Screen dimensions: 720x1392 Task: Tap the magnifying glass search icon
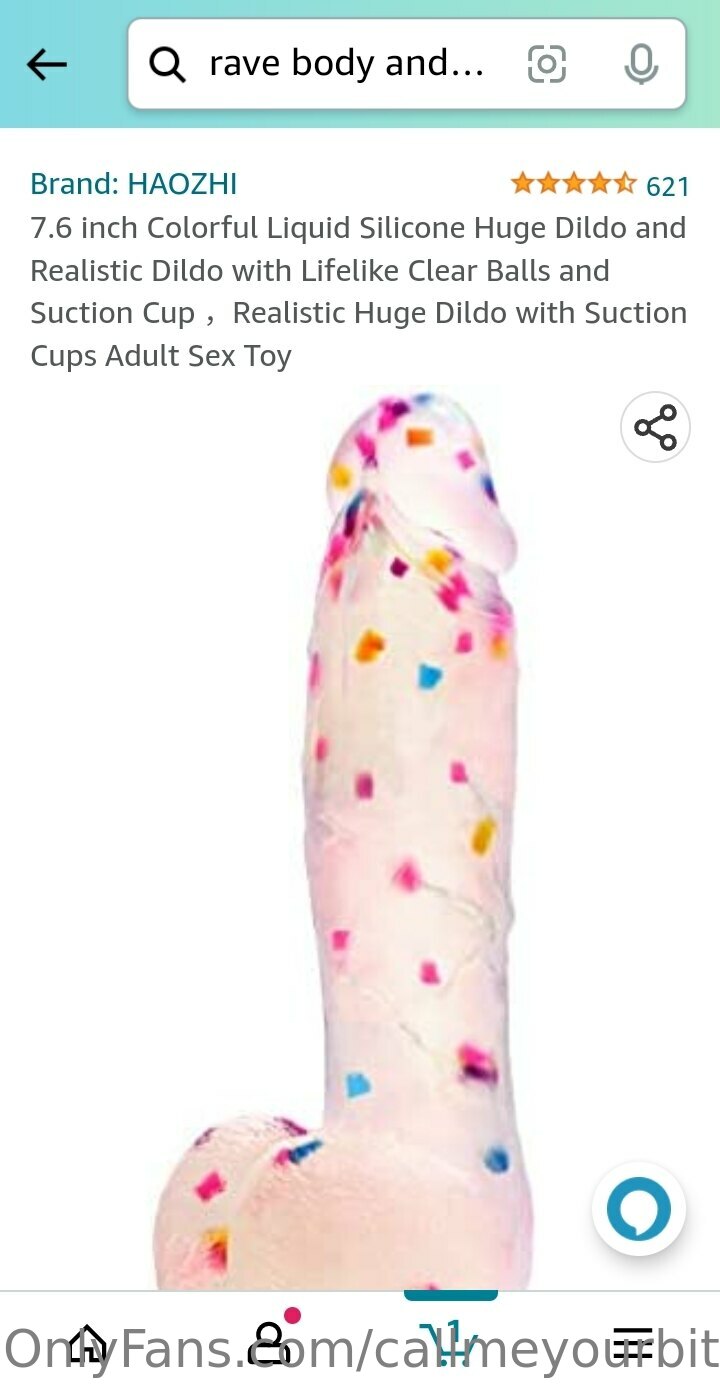coord(167,65)
